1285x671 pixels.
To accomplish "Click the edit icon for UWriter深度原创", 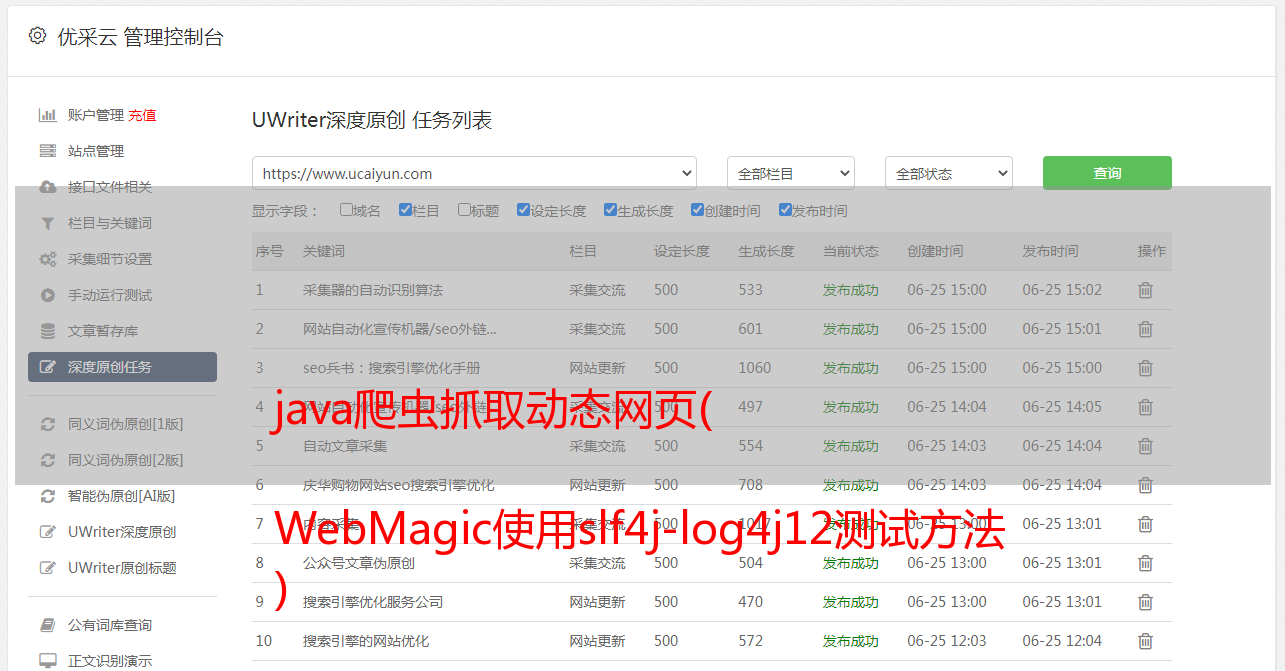I will click(x=47, y=532).
